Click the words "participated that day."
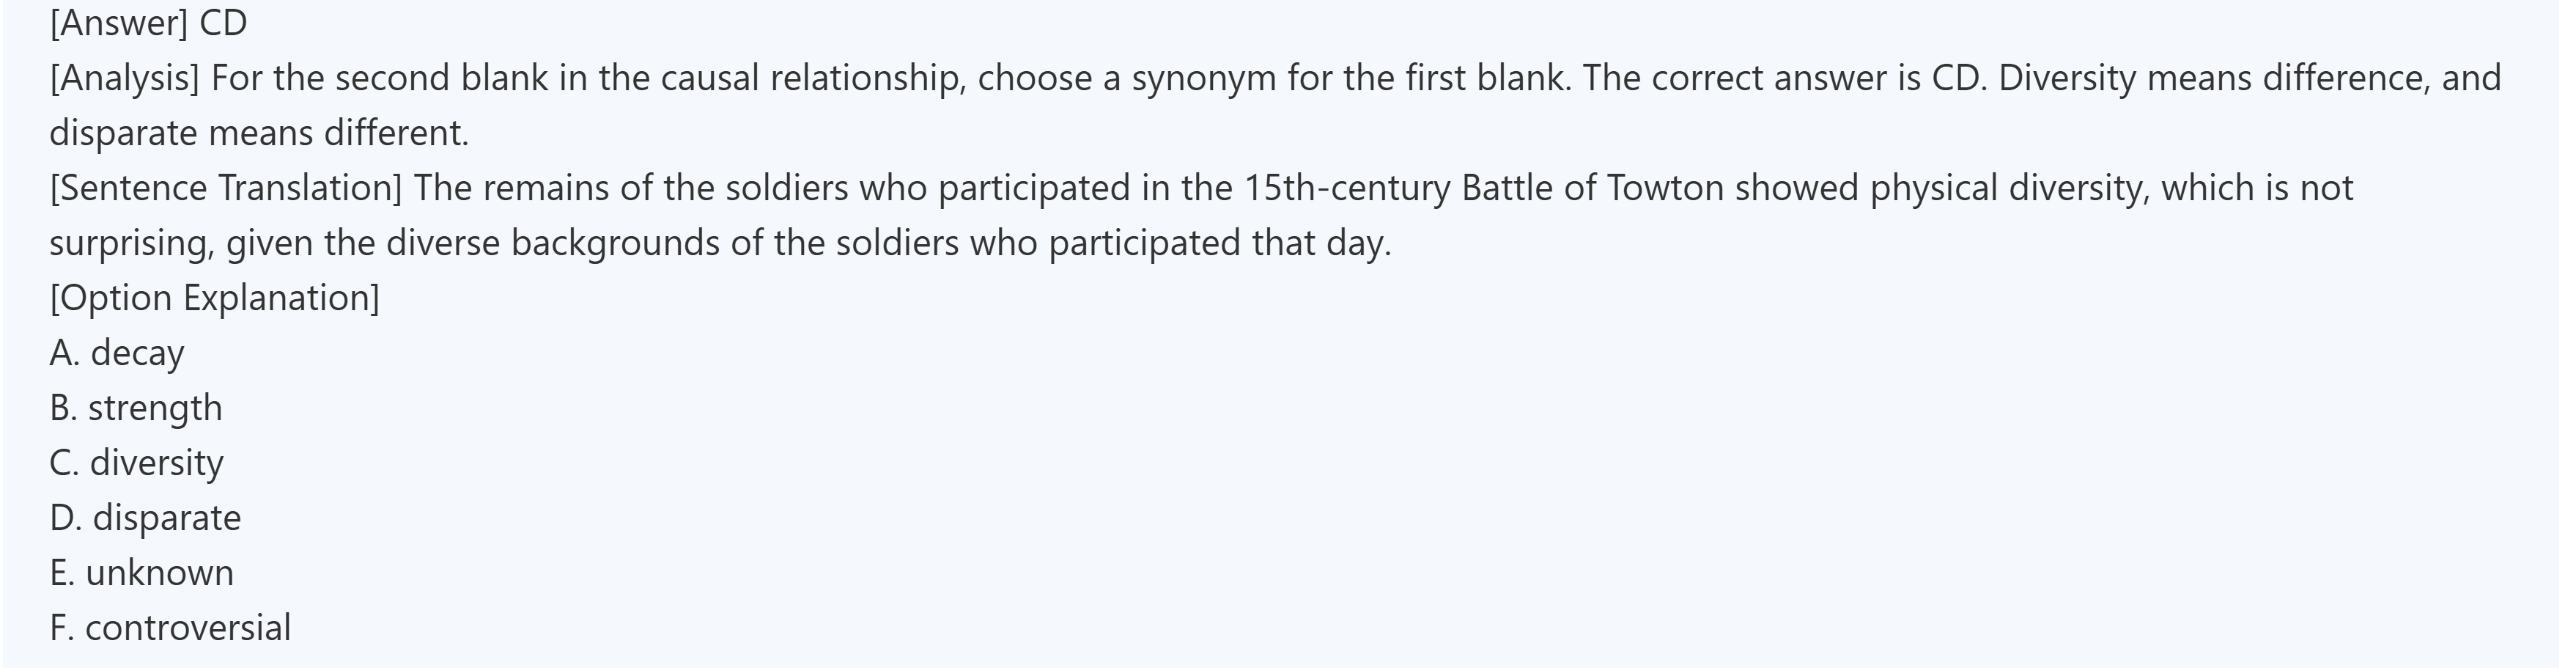This screenshot has height=668, width=2576. 1219,243
